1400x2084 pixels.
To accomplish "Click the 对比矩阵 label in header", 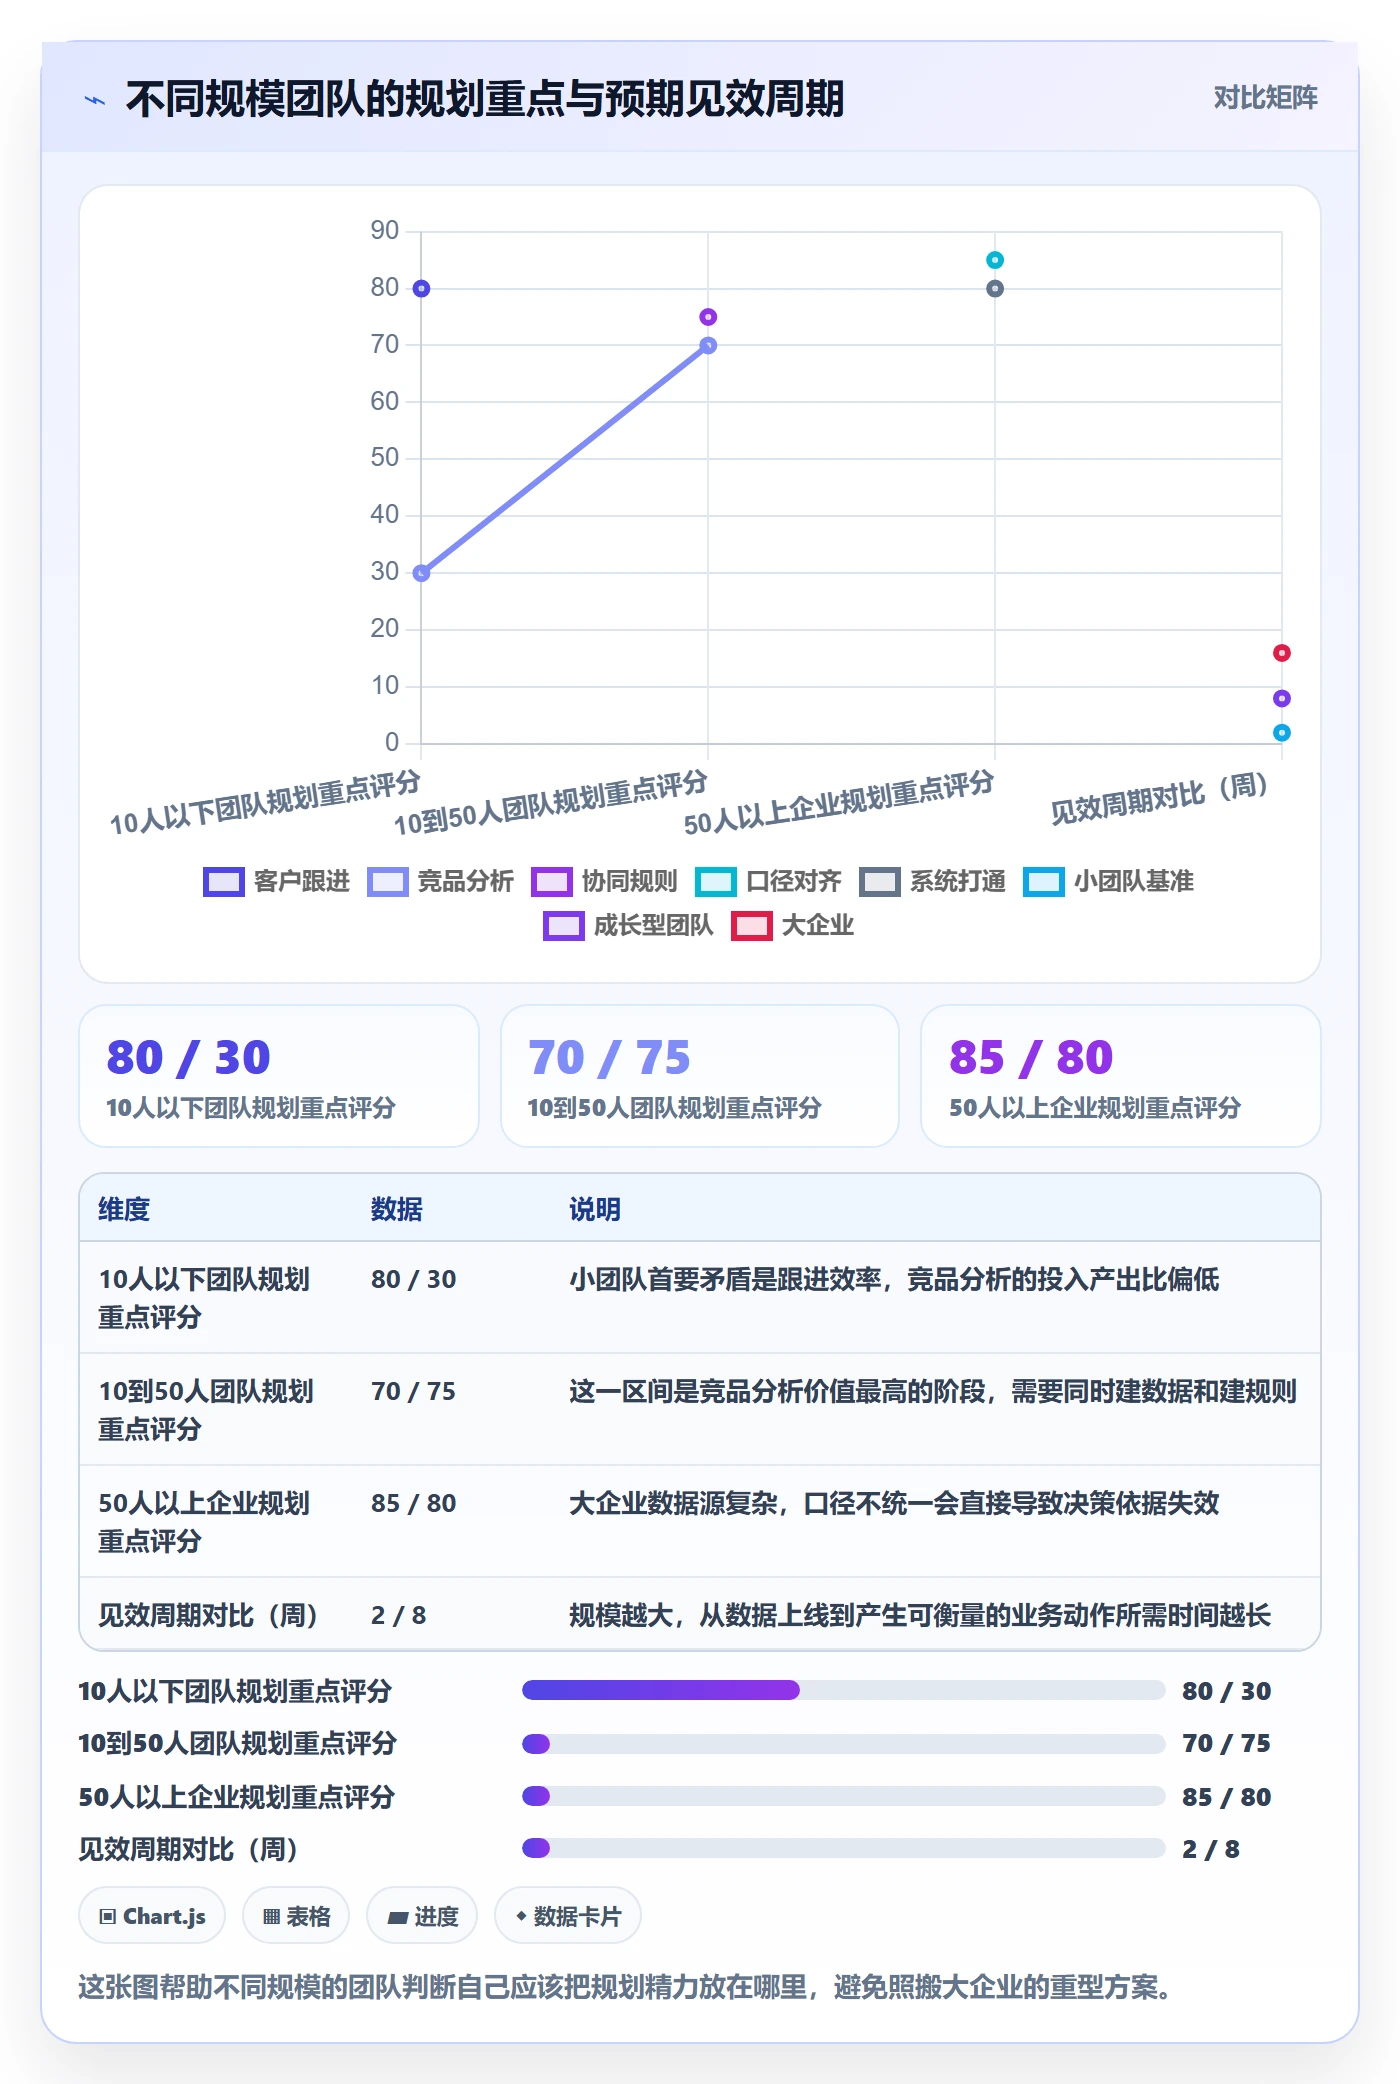I will pos(1265,97).
